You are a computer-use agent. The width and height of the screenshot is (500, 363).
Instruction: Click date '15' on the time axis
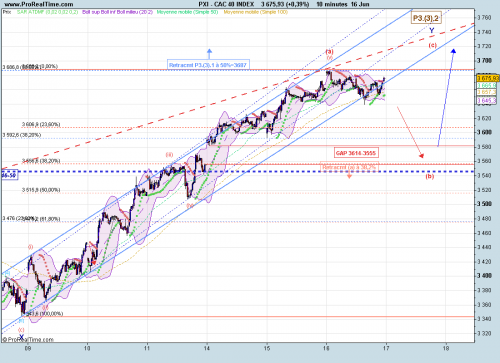pos(267,348)
